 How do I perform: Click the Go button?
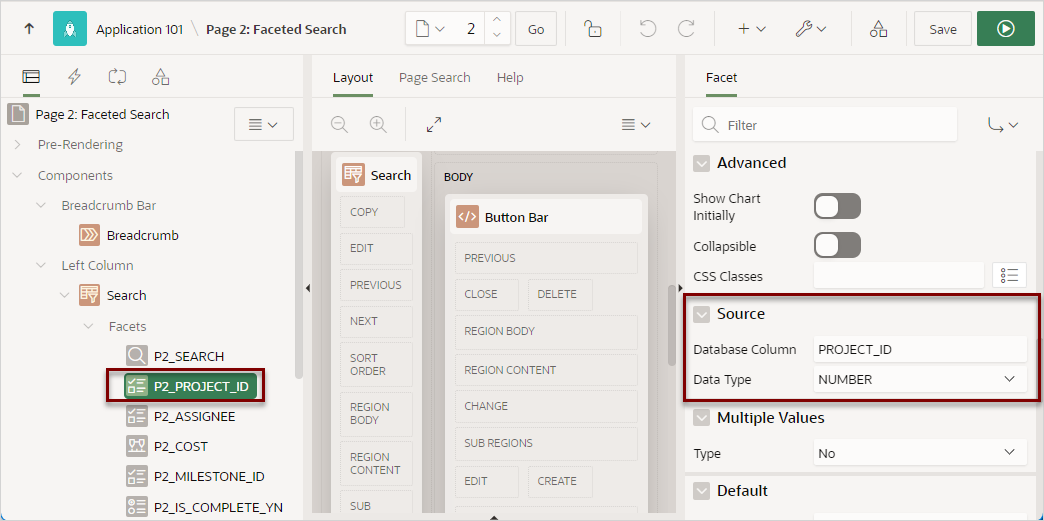pyautogui.click(x=536, y=29)
